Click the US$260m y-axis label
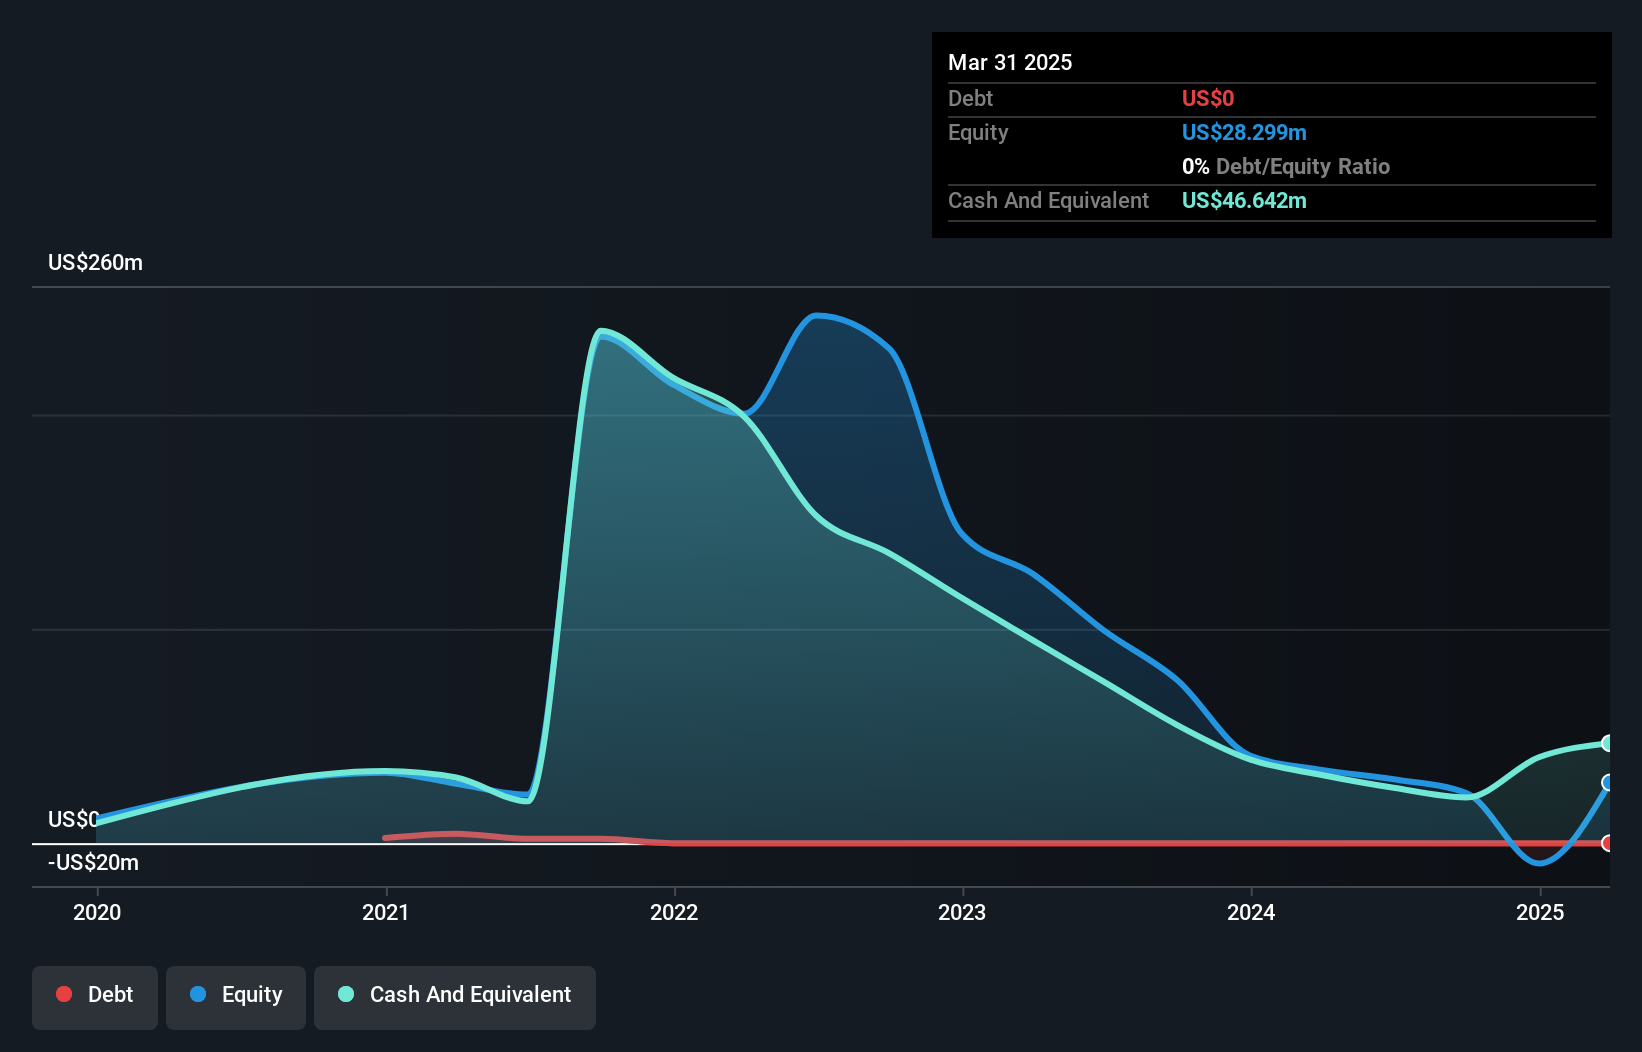1642x1052 pixels. click(x=96, y=262)
